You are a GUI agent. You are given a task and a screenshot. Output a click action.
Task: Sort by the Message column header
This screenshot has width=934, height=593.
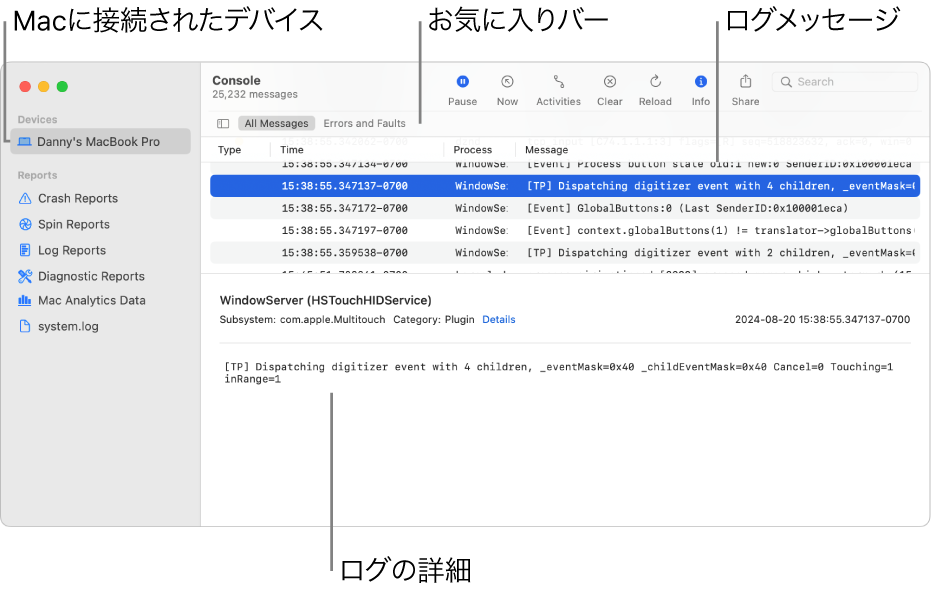click(546, 150)
